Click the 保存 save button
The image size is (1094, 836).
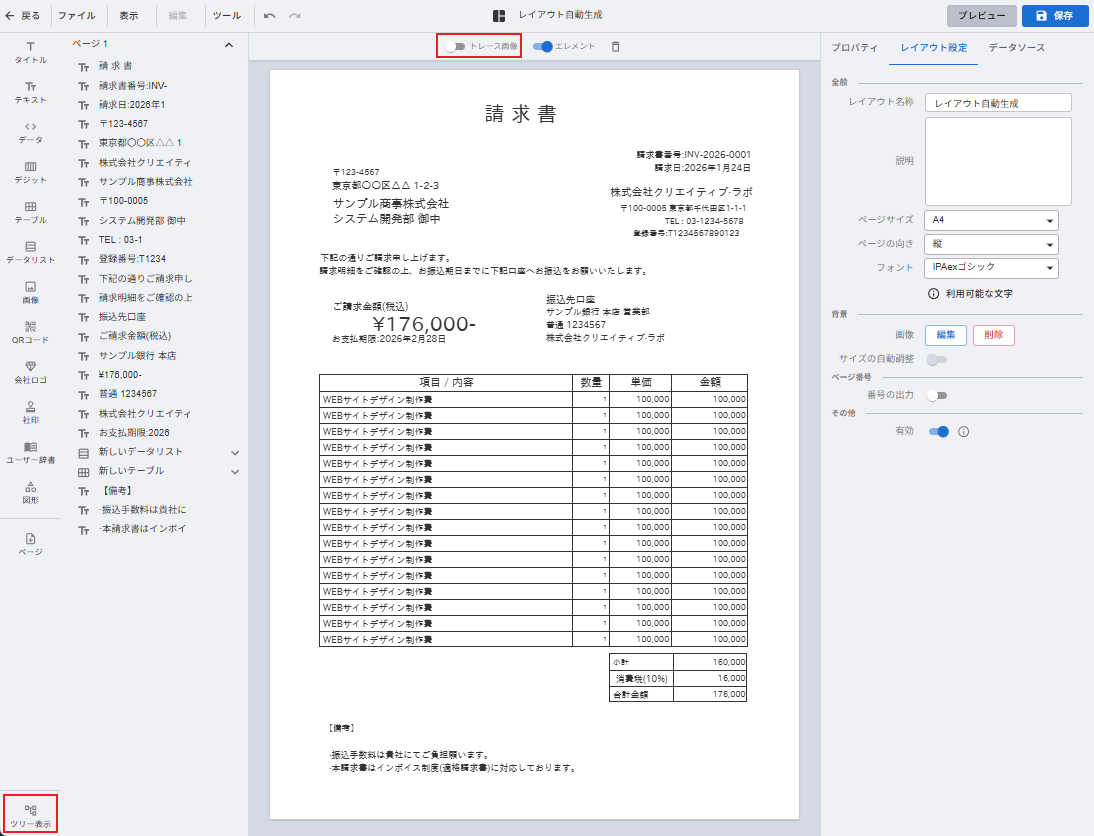pyautogui.click(x=1054, y=16)
